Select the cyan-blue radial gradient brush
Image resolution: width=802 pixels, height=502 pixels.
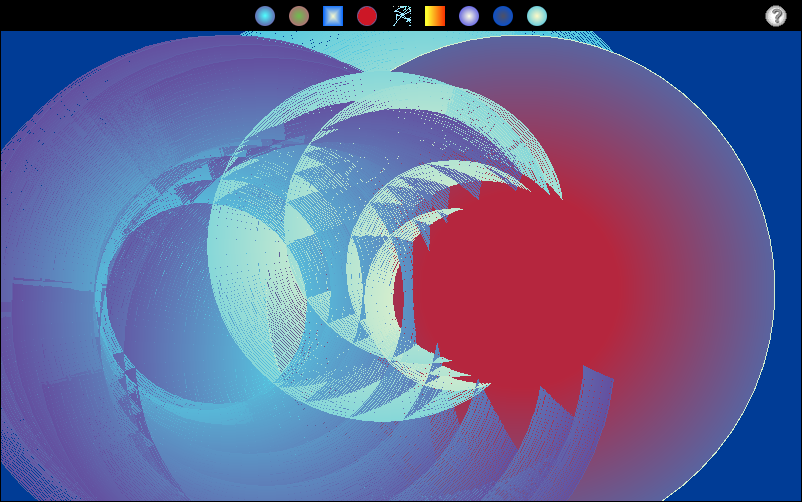coord(265,16)
